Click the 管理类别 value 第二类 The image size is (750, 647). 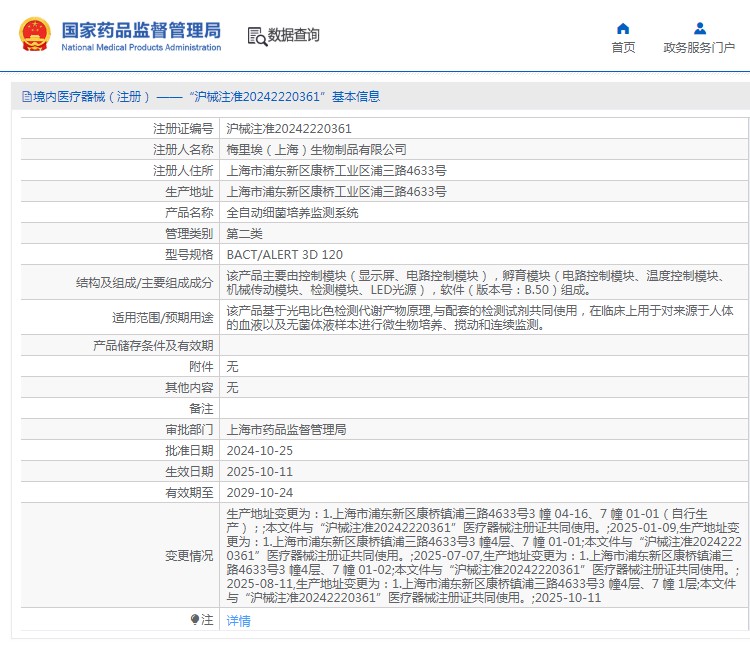pyautogui.click(x=245, y=234)
